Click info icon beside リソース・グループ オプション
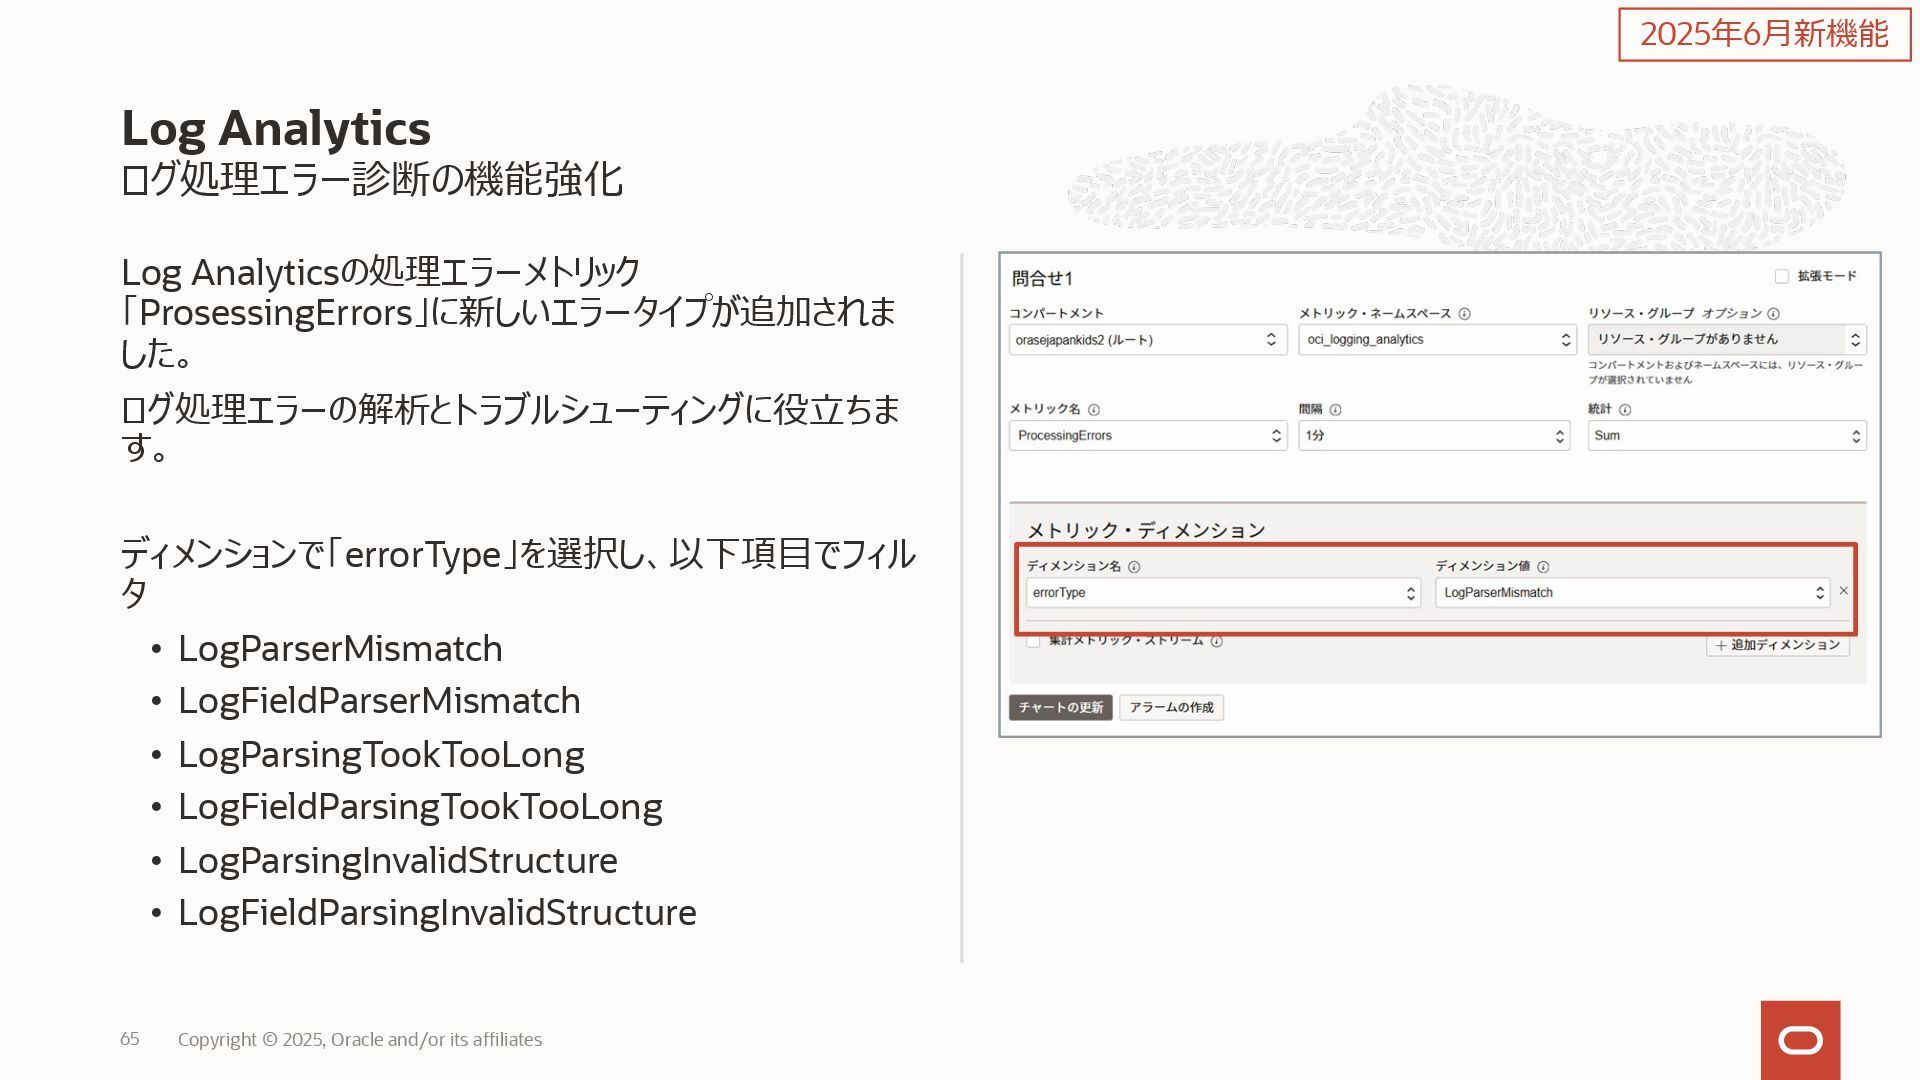This screenshot has height=1080, width=1920. point(1773,314)
